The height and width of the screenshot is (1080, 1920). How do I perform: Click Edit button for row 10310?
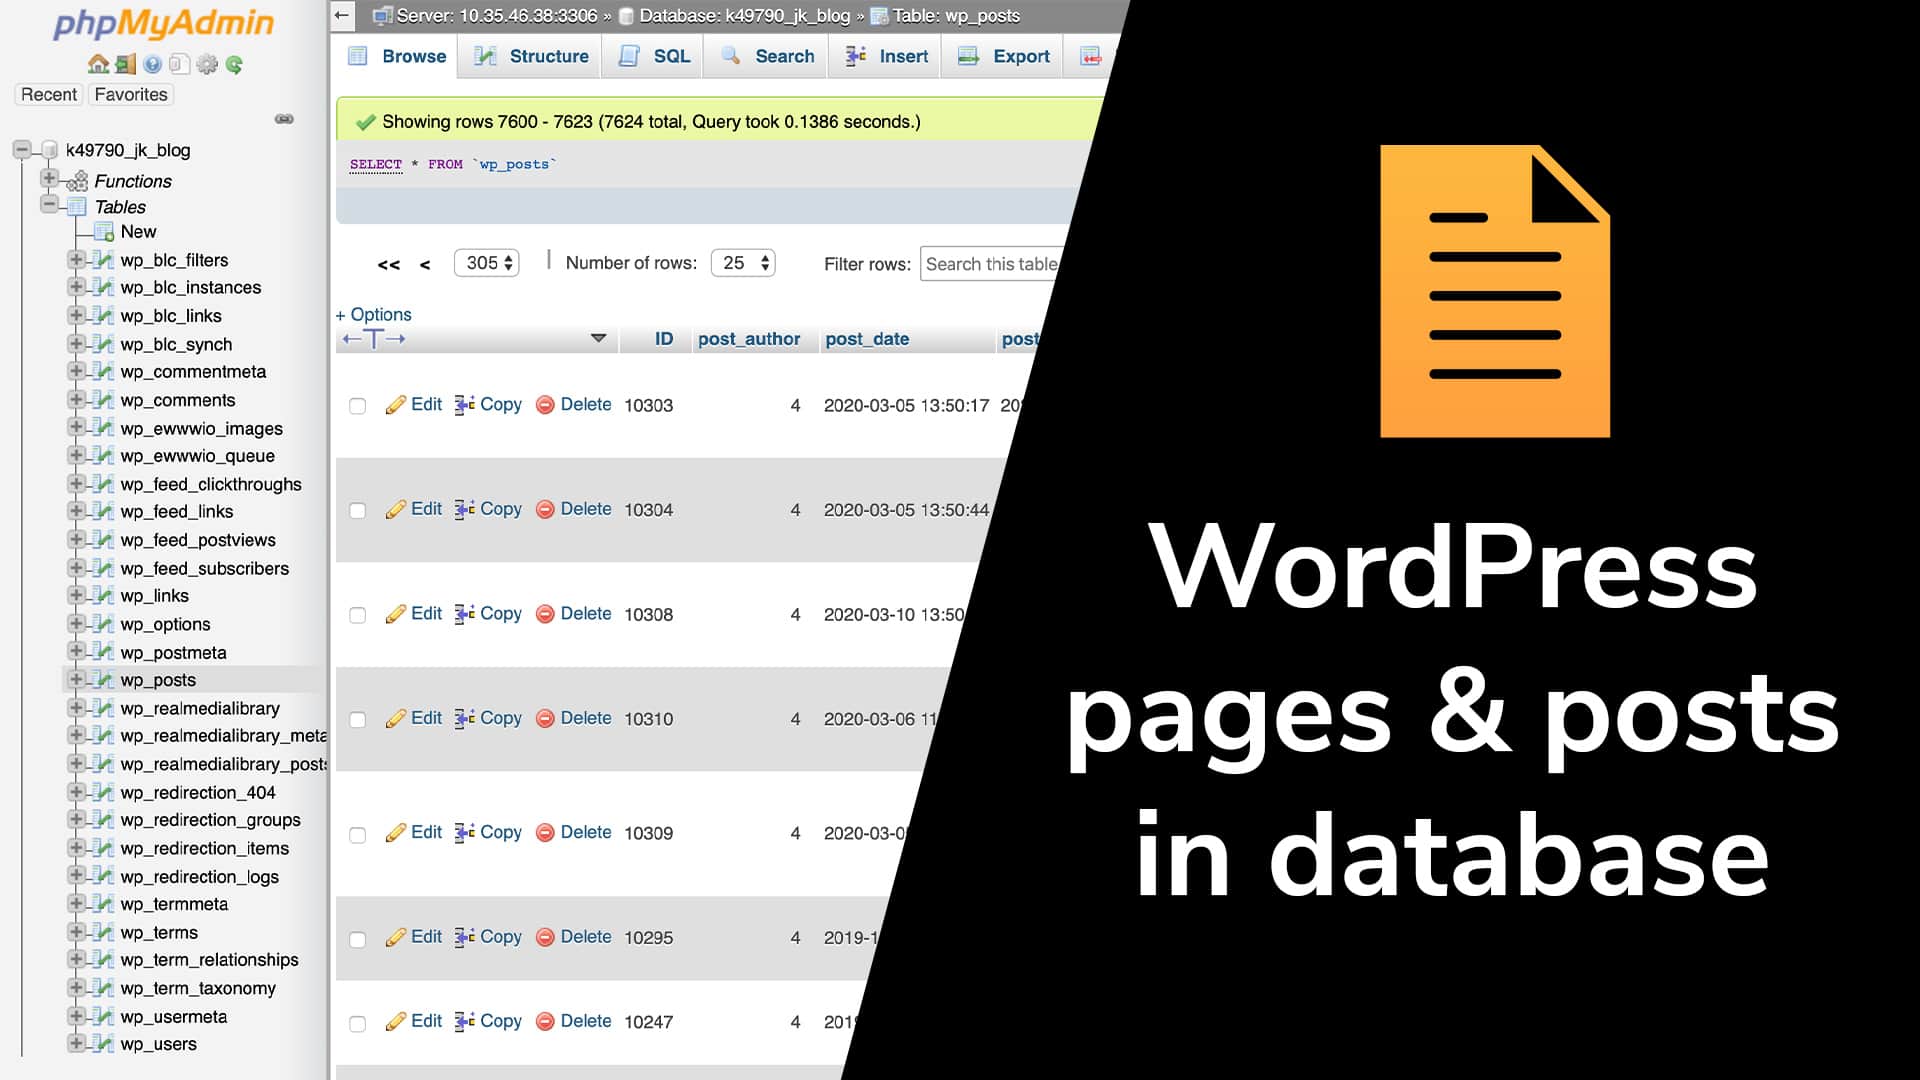[x=413, y=717]
